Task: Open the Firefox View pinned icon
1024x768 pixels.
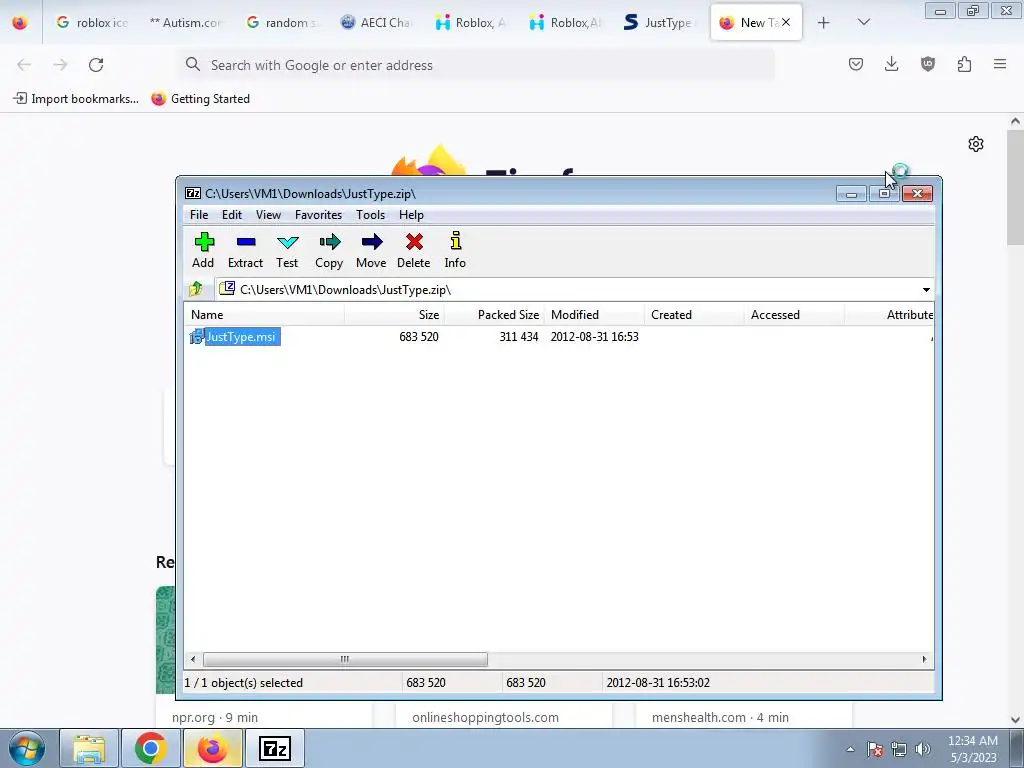Action: 20,23
